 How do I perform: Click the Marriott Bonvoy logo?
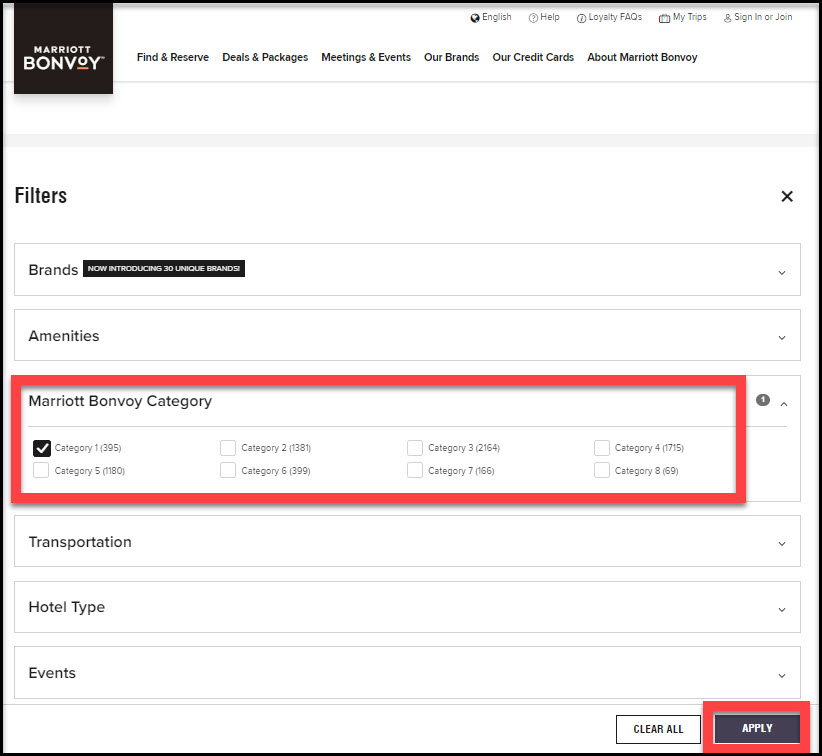63,49
